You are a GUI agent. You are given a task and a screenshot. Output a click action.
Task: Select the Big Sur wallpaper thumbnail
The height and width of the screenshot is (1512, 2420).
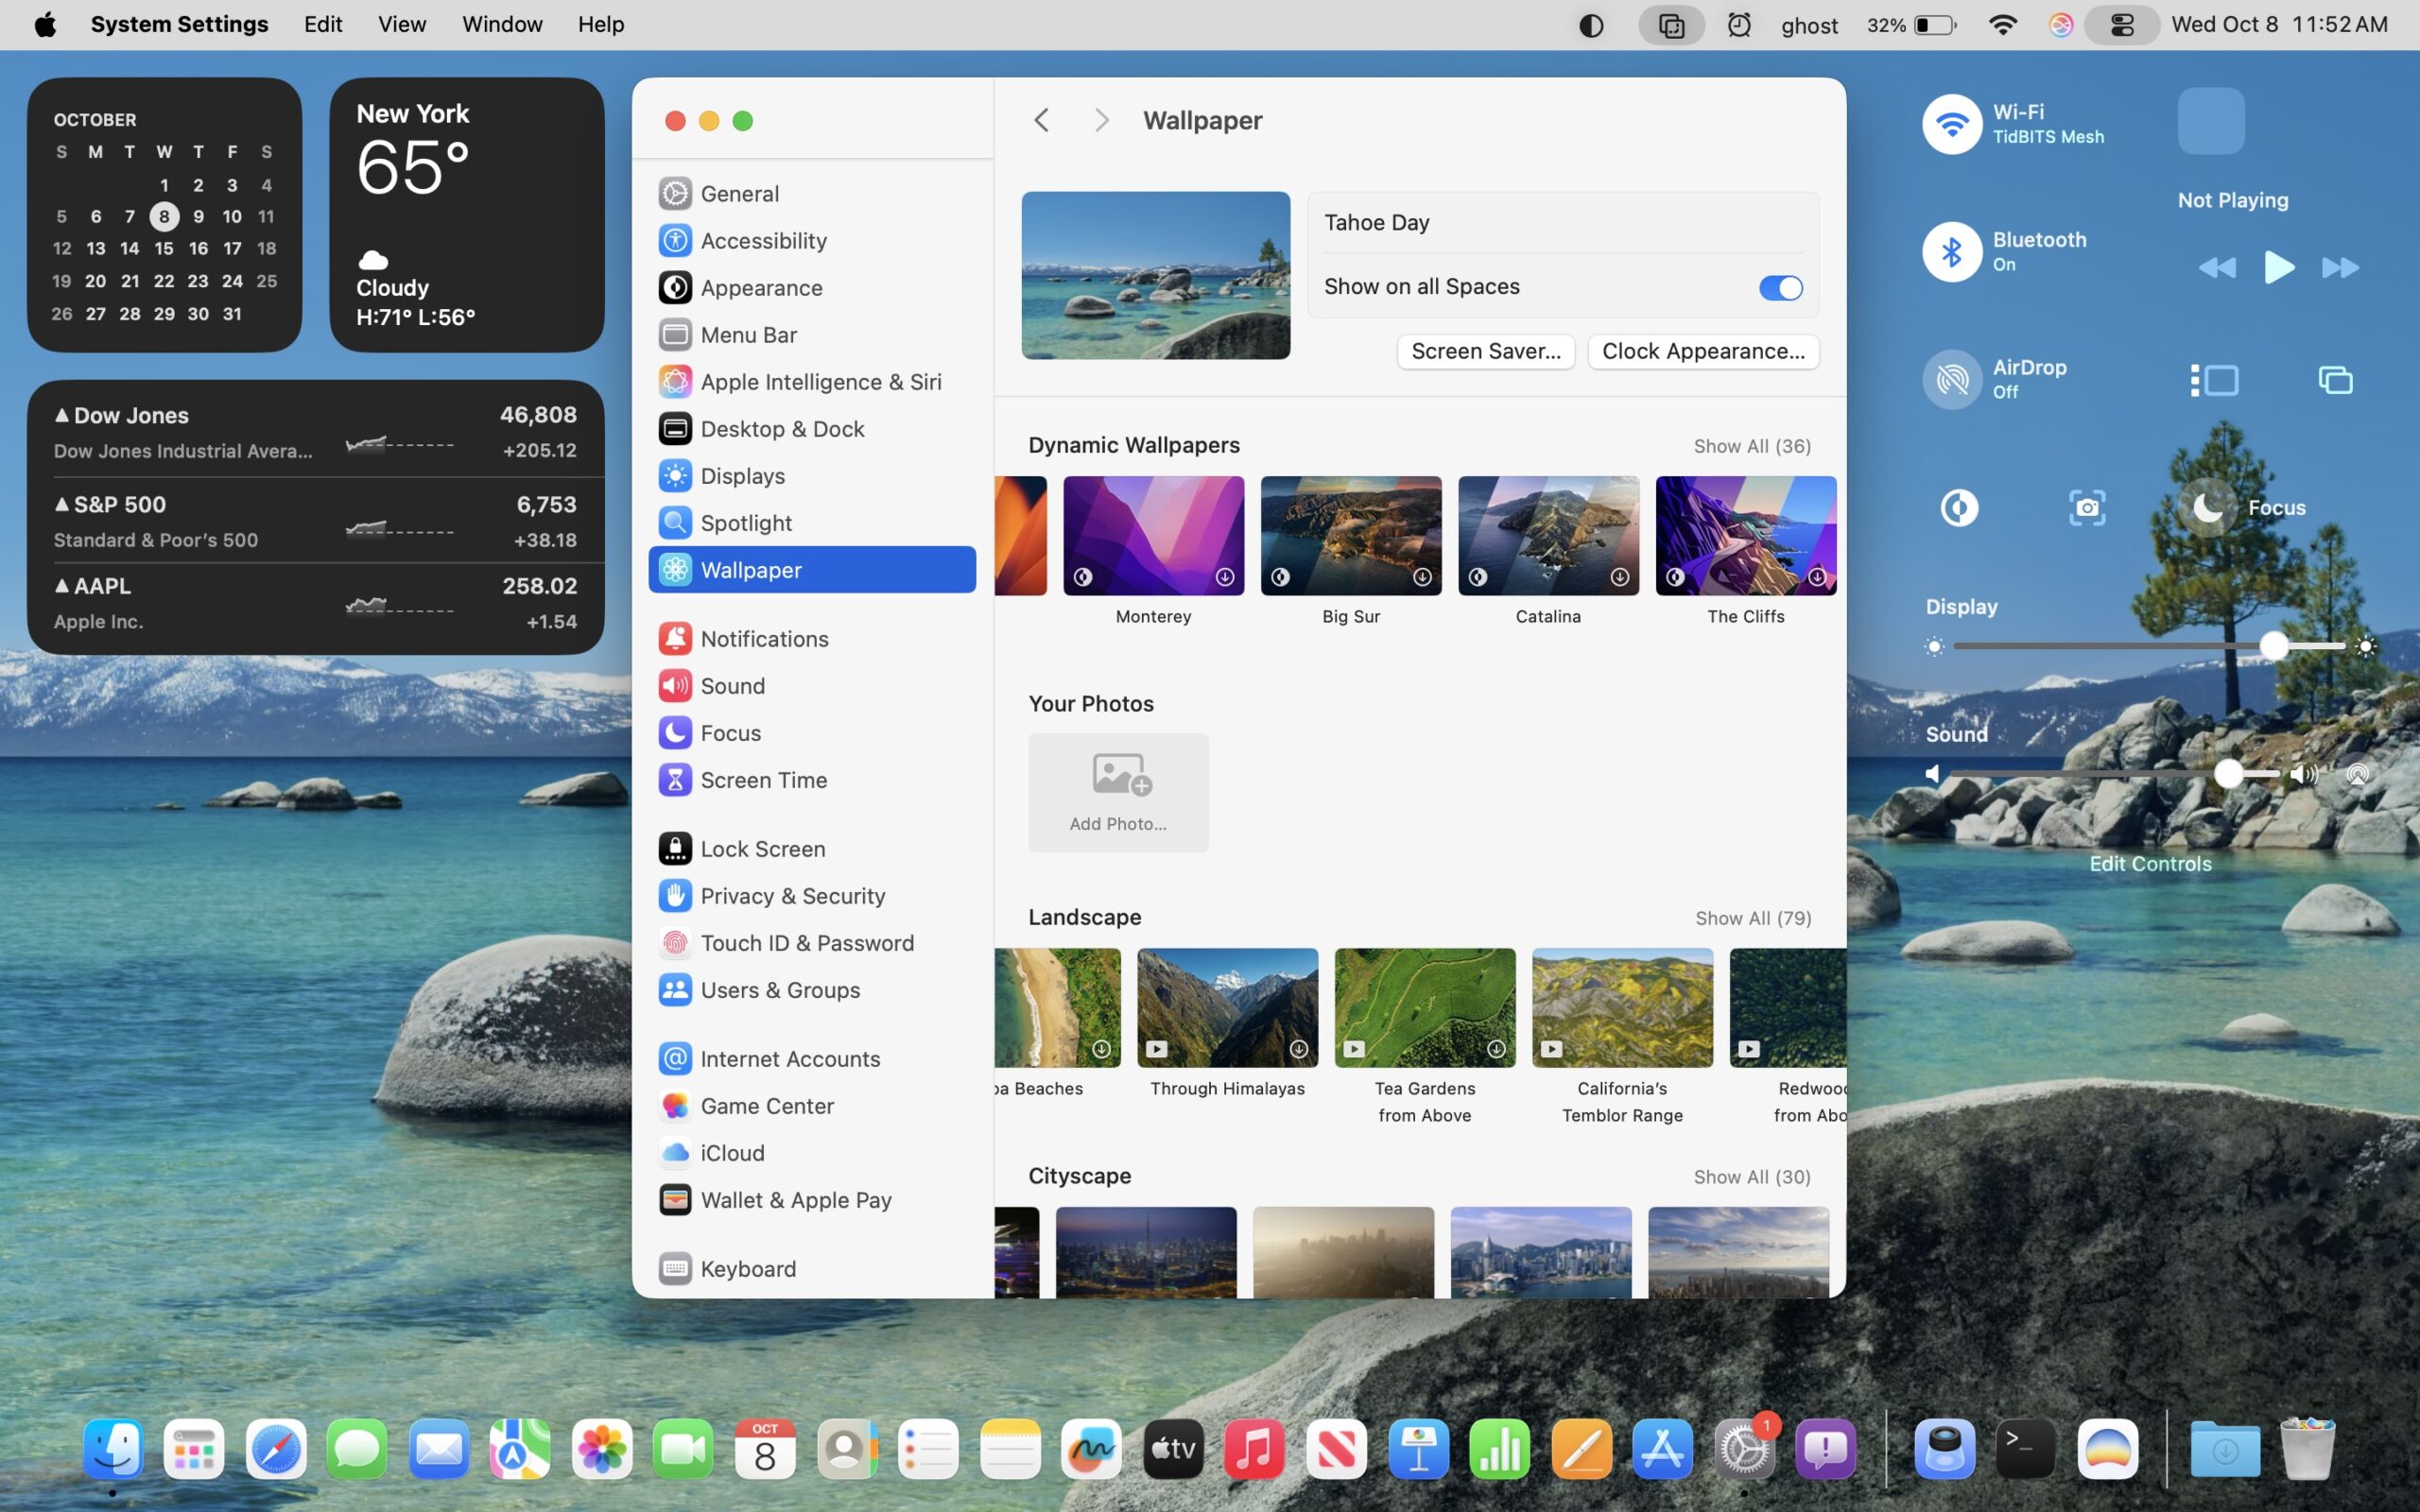pyautogui.click(x=1350, y=535)
